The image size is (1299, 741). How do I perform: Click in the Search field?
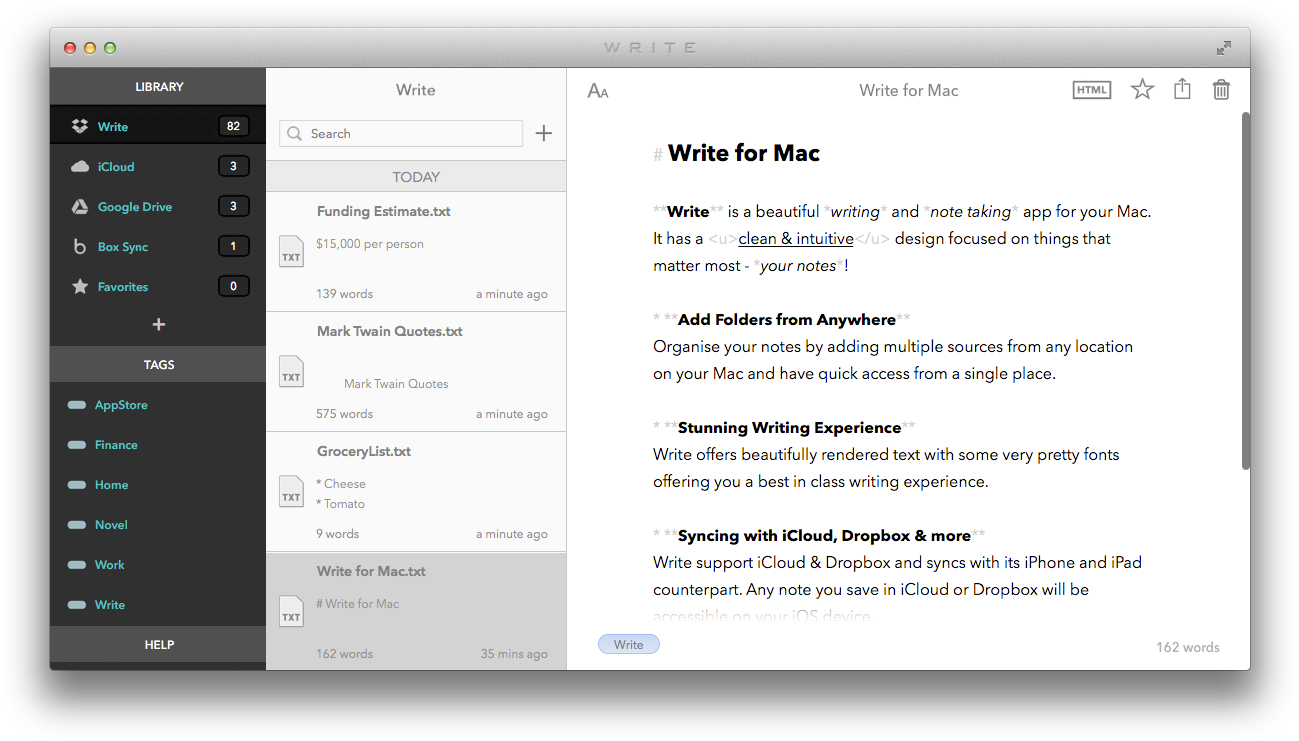(x=401, y=134)
